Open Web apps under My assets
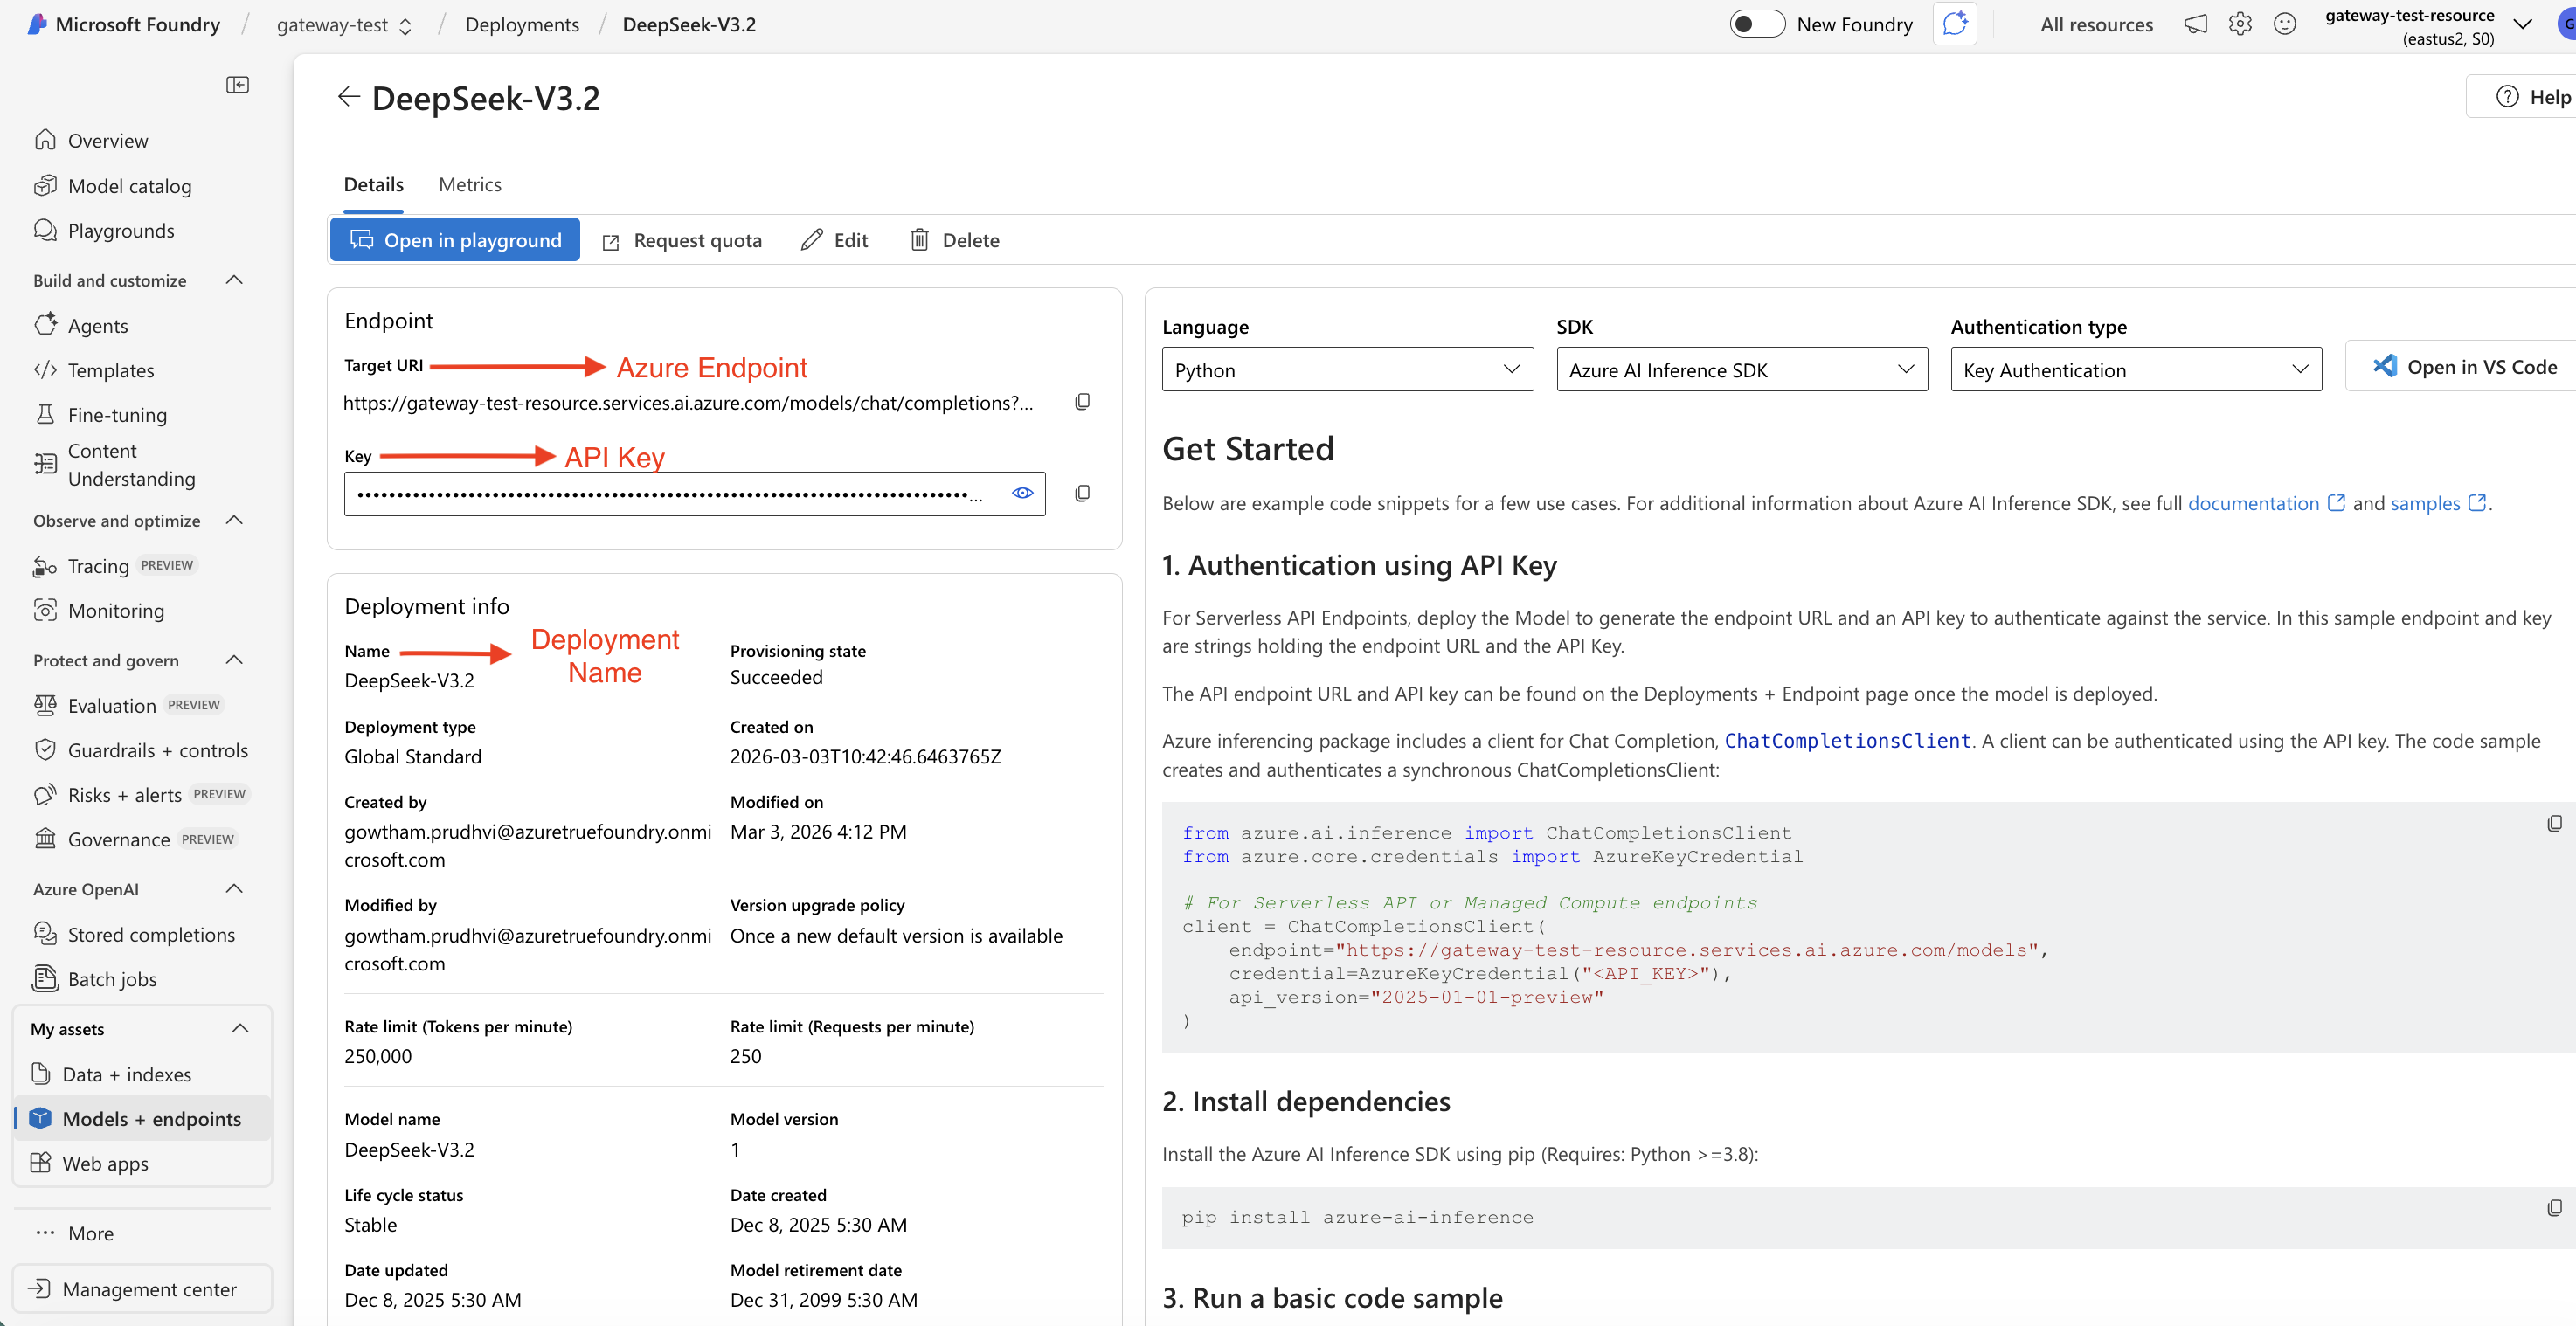Image resolution: width=2576 pixels, height=1326 pixels. click(x=103, y=1163)
